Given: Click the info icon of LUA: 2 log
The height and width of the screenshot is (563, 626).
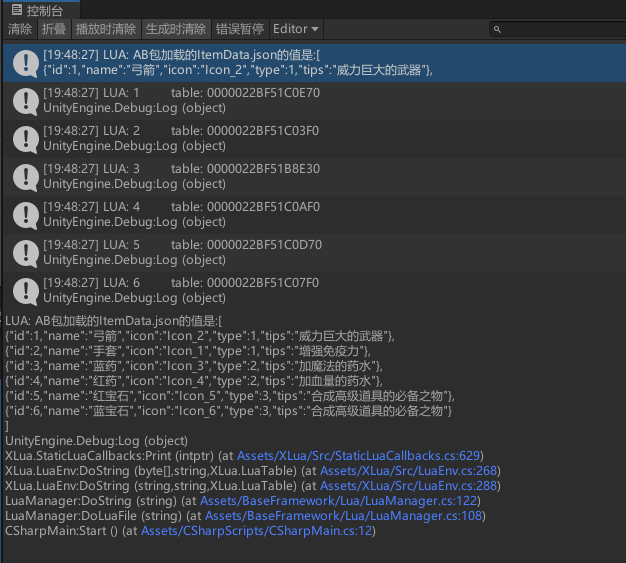Looking at the screenshot, I should tap(24, 138).
